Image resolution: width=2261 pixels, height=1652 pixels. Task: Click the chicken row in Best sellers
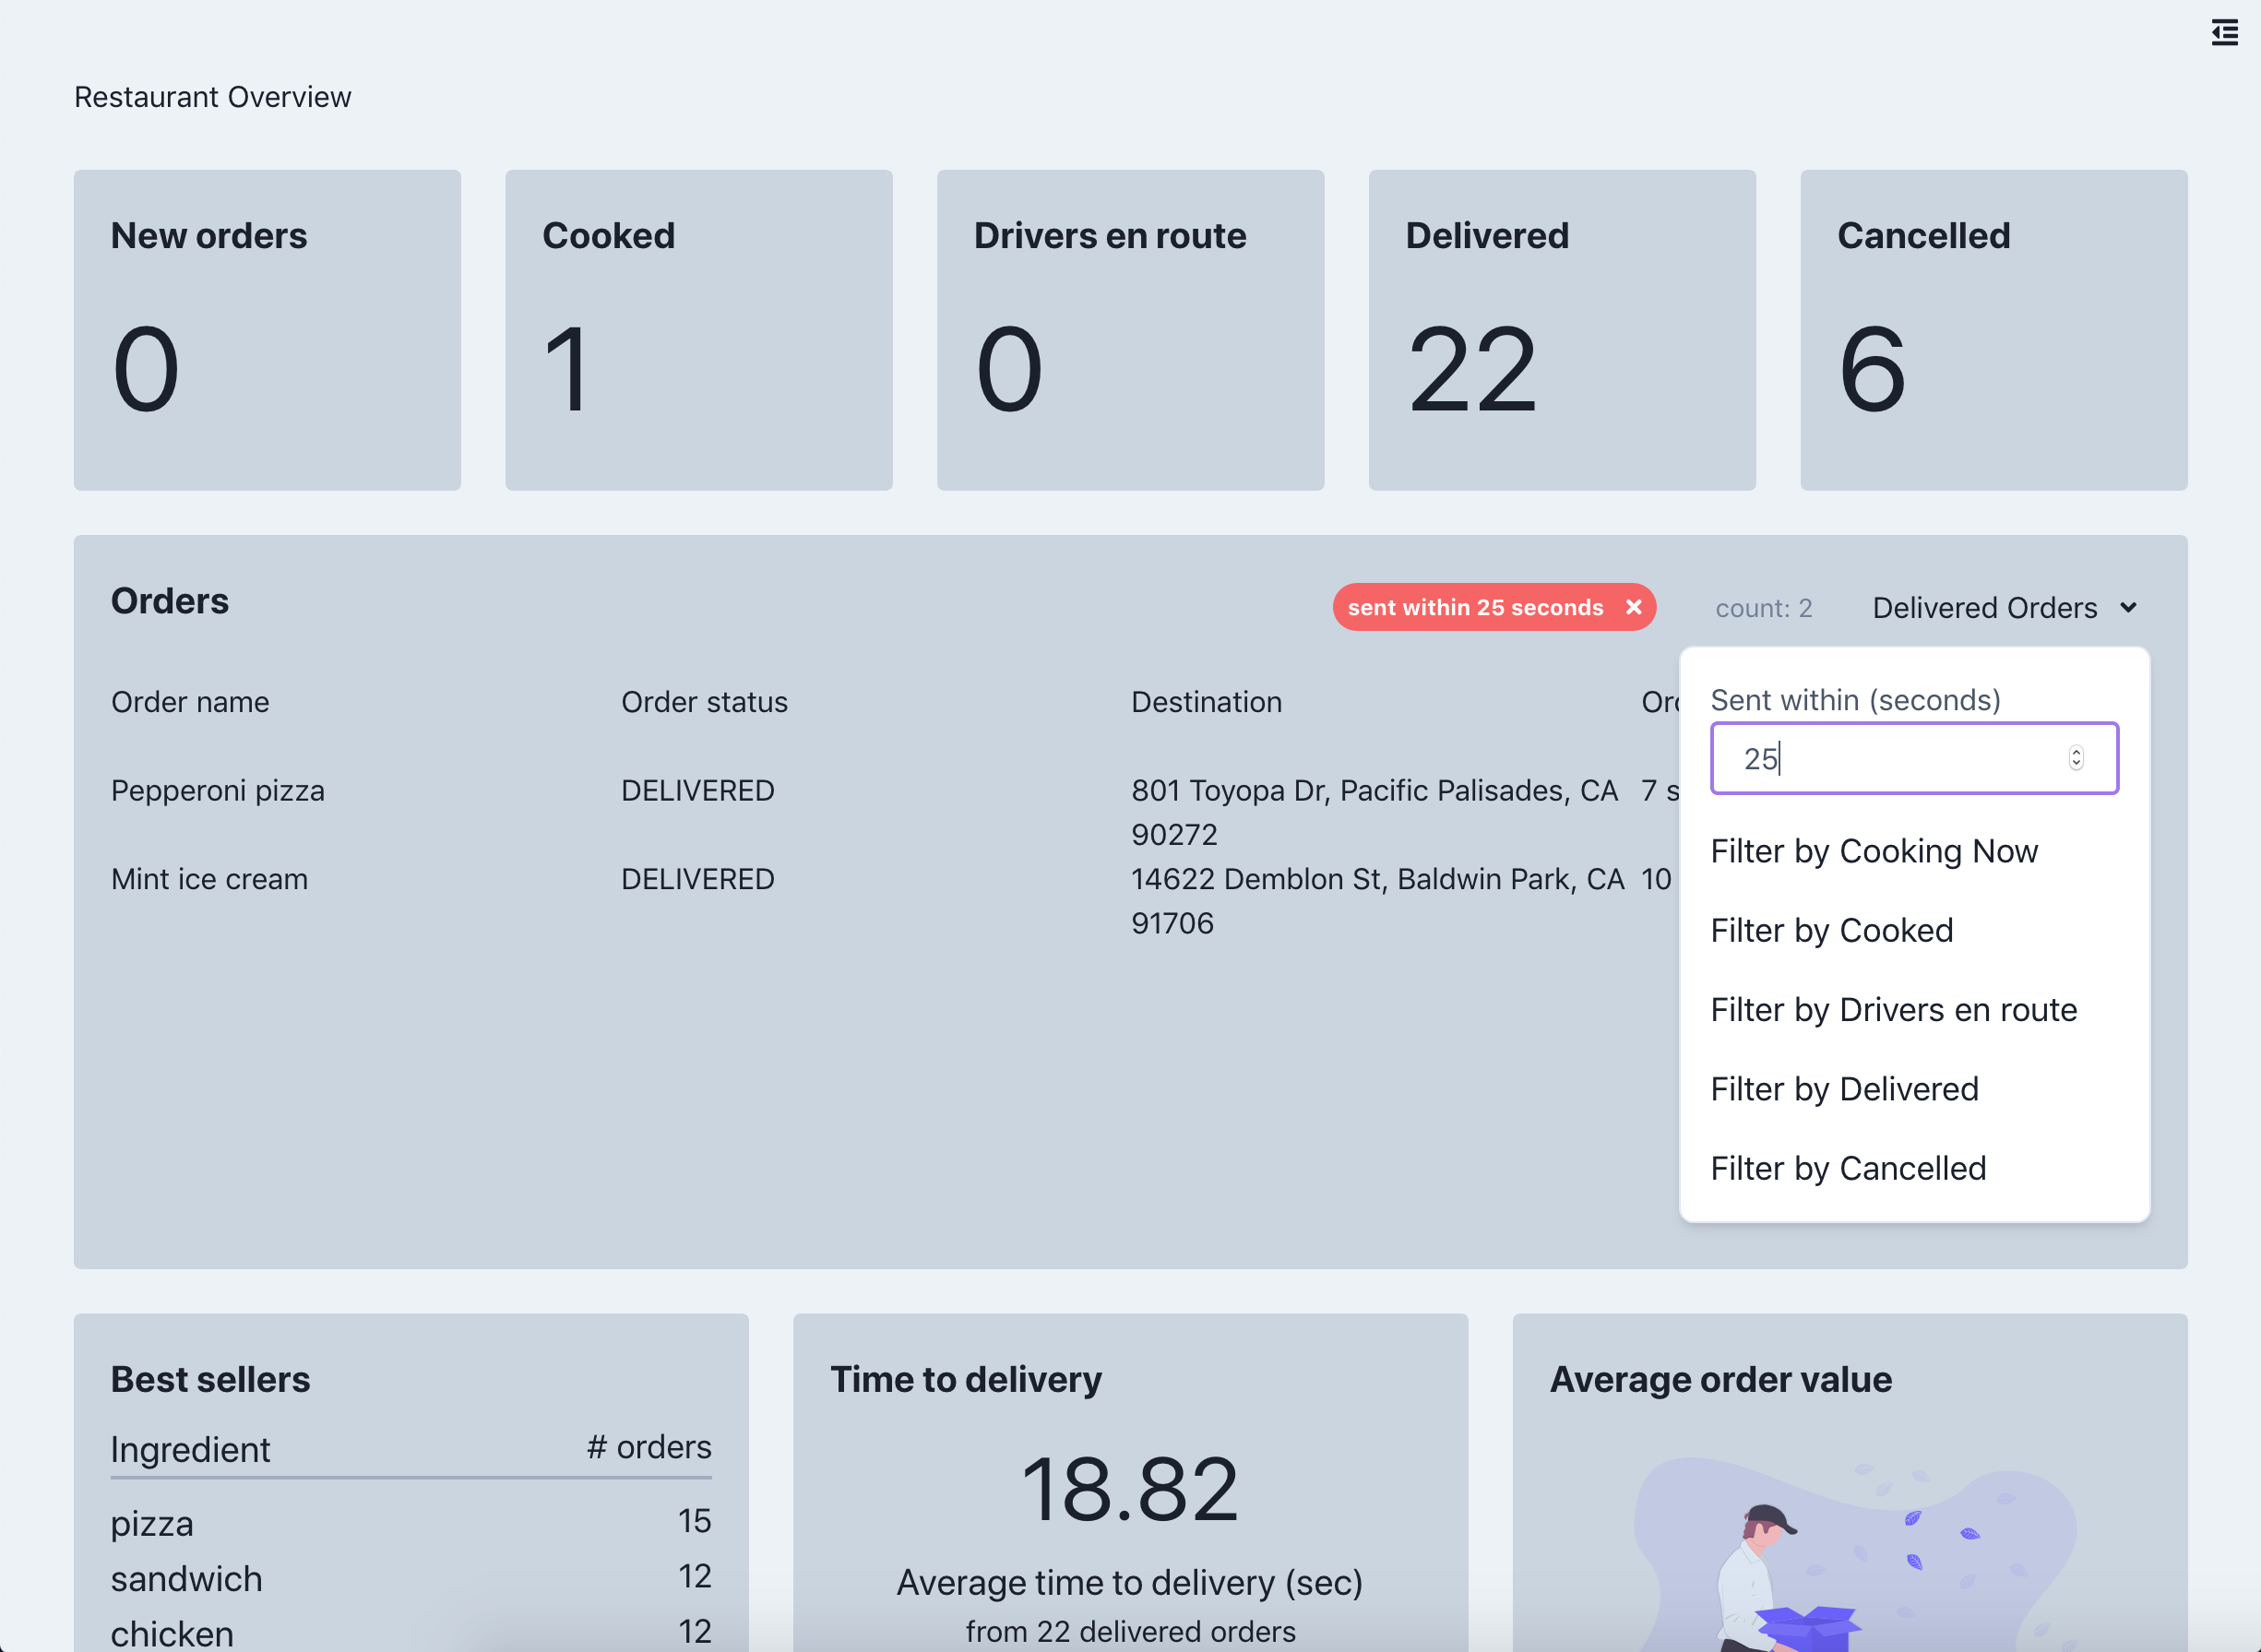[x=411, y=1632]
